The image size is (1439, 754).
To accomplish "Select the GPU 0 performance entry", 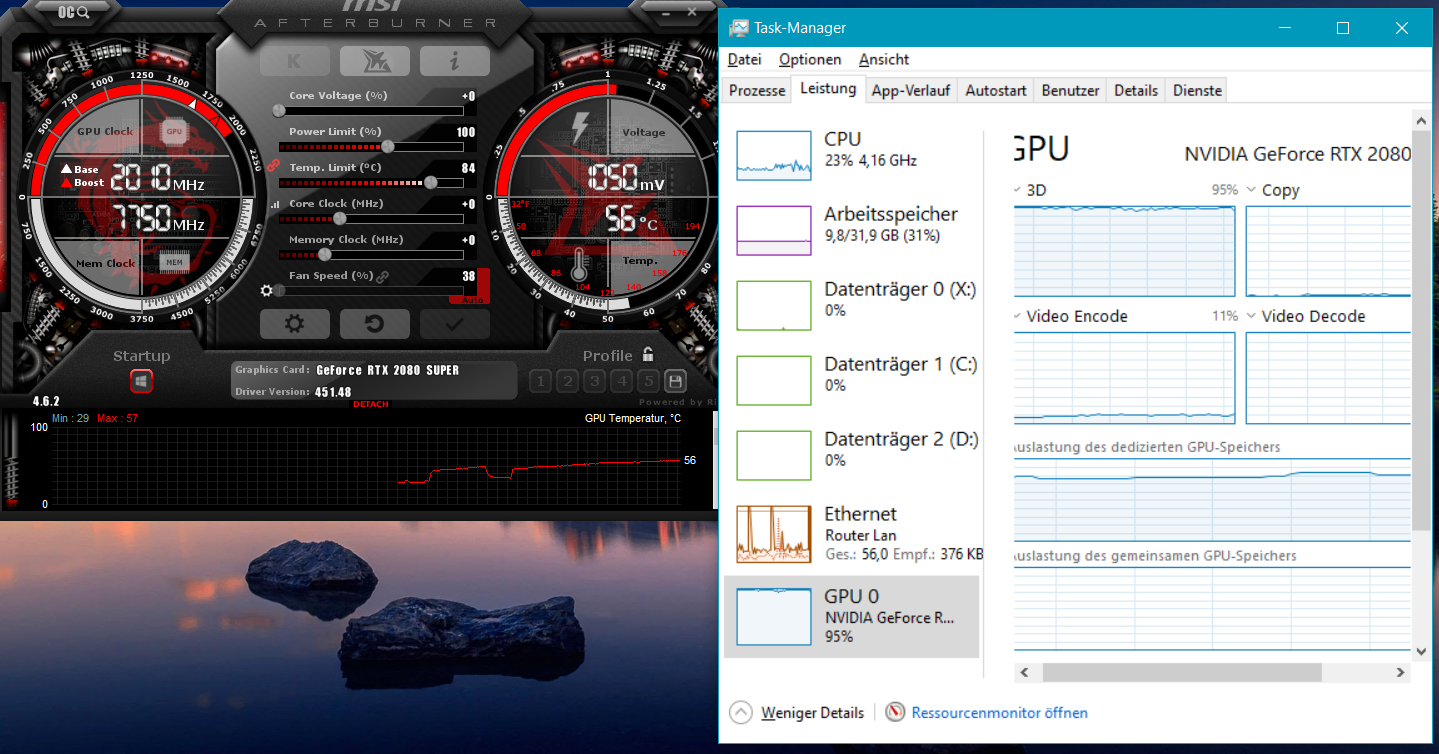I will click(851, 616).
